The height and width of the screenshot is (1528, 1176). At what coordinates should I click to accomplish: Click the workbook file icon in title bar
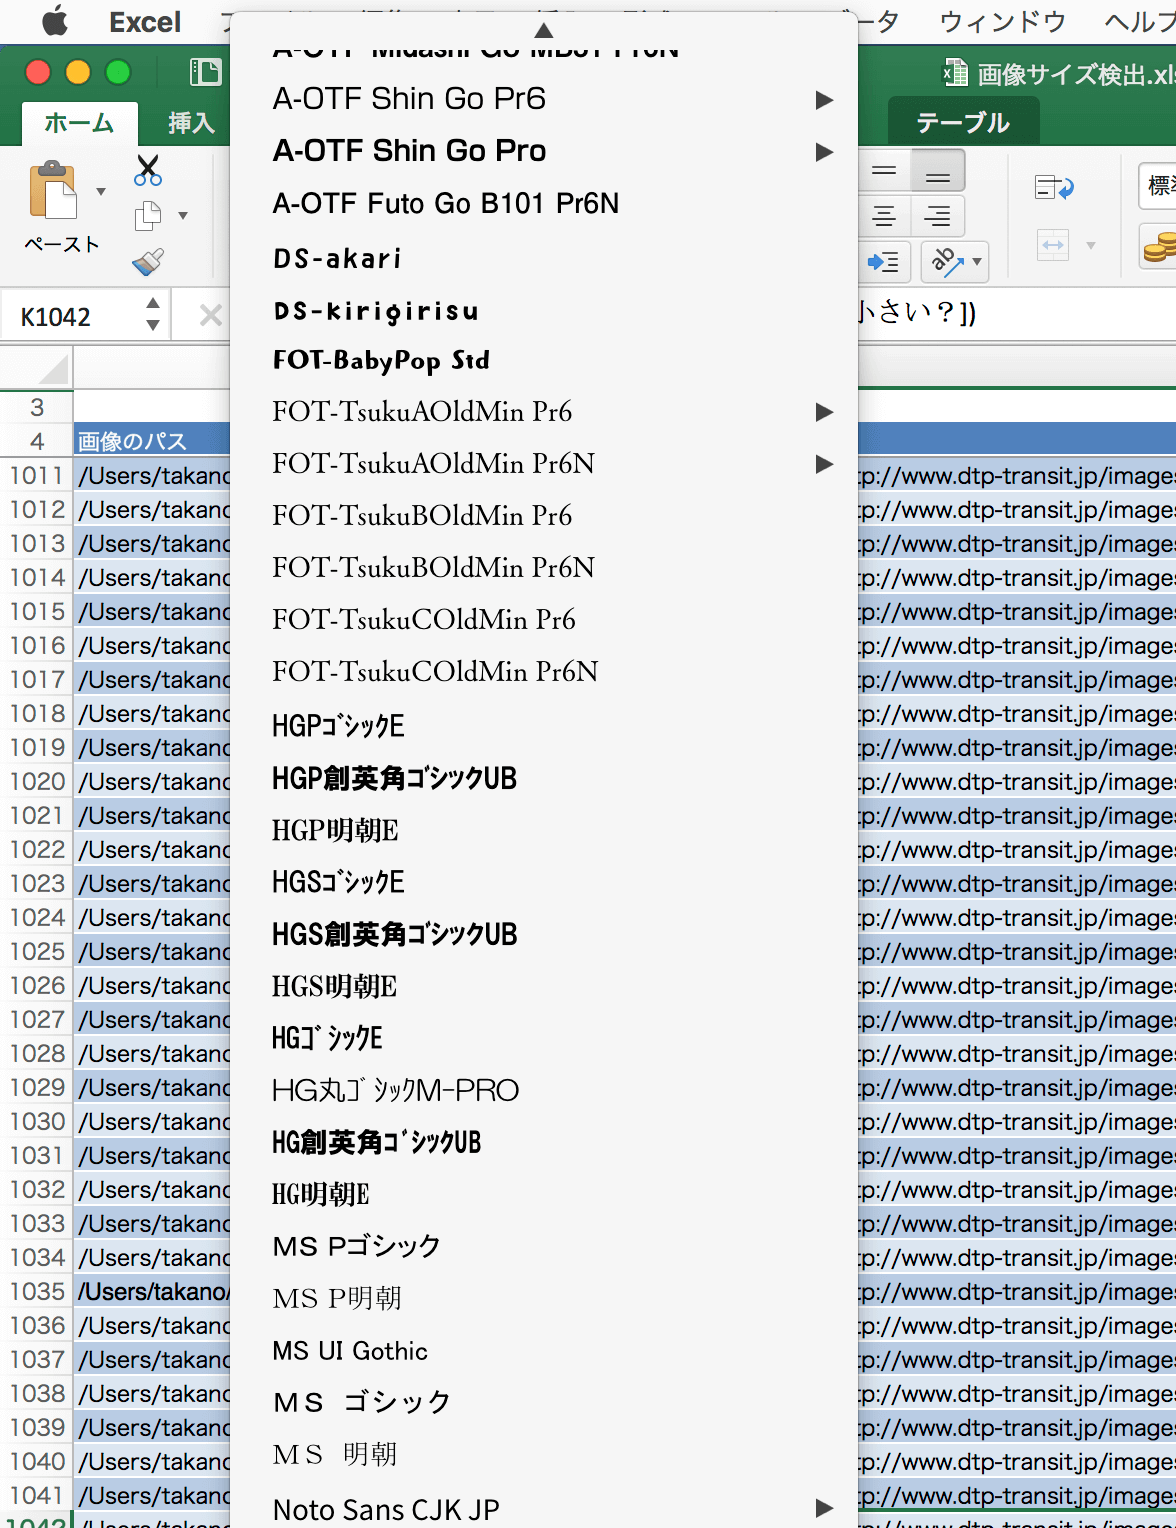(x=955, y=73)
